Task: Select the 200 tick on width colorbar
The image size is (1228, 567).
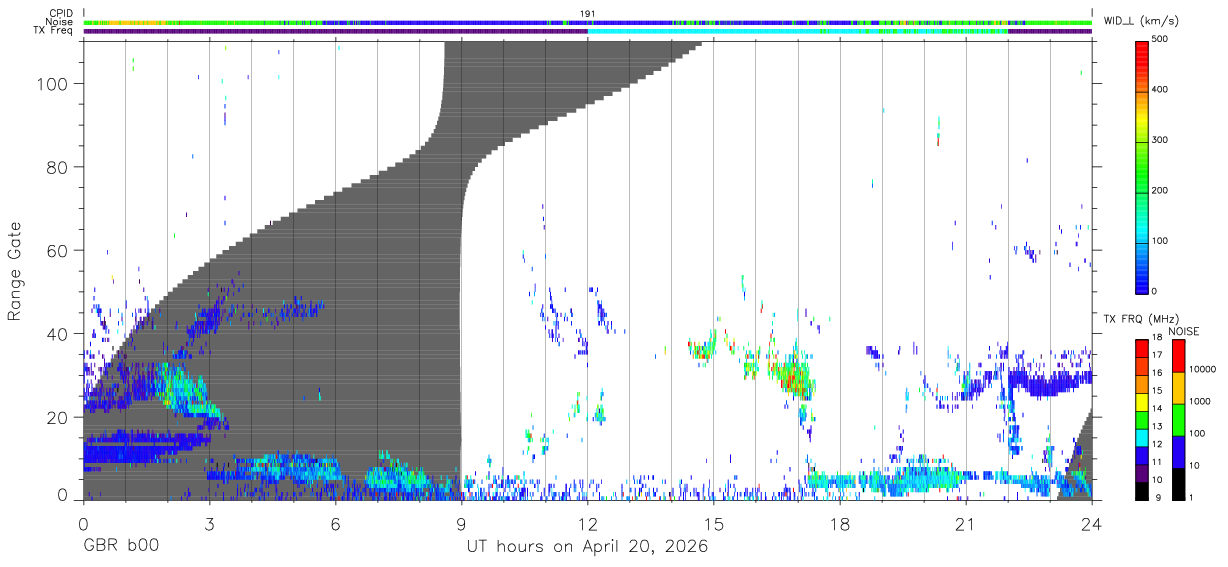Action: (1161, 190)
